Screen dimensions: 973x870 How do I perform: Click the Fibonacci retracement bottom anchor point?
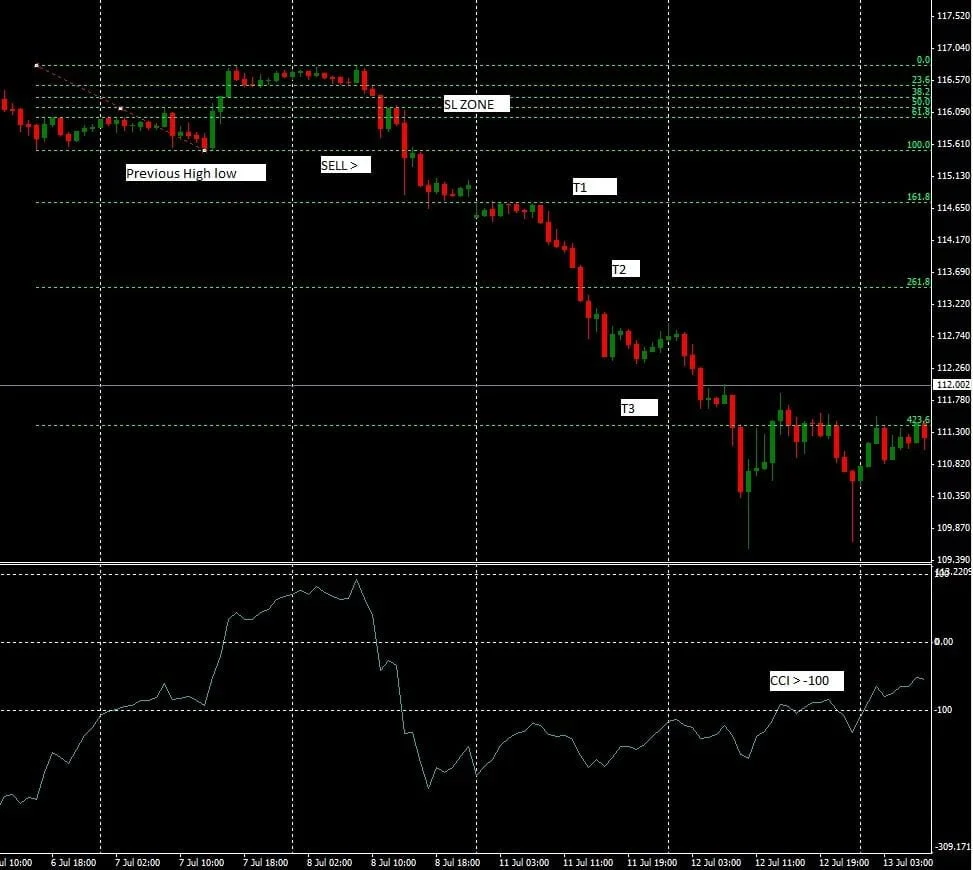point(205,150)
